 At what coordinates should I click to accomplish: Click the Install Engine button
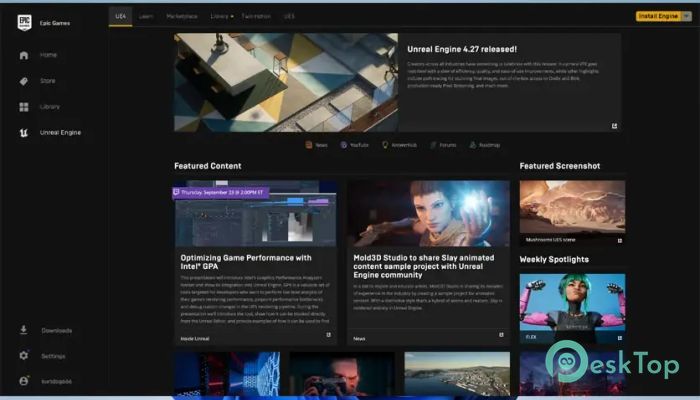point(658,16)
